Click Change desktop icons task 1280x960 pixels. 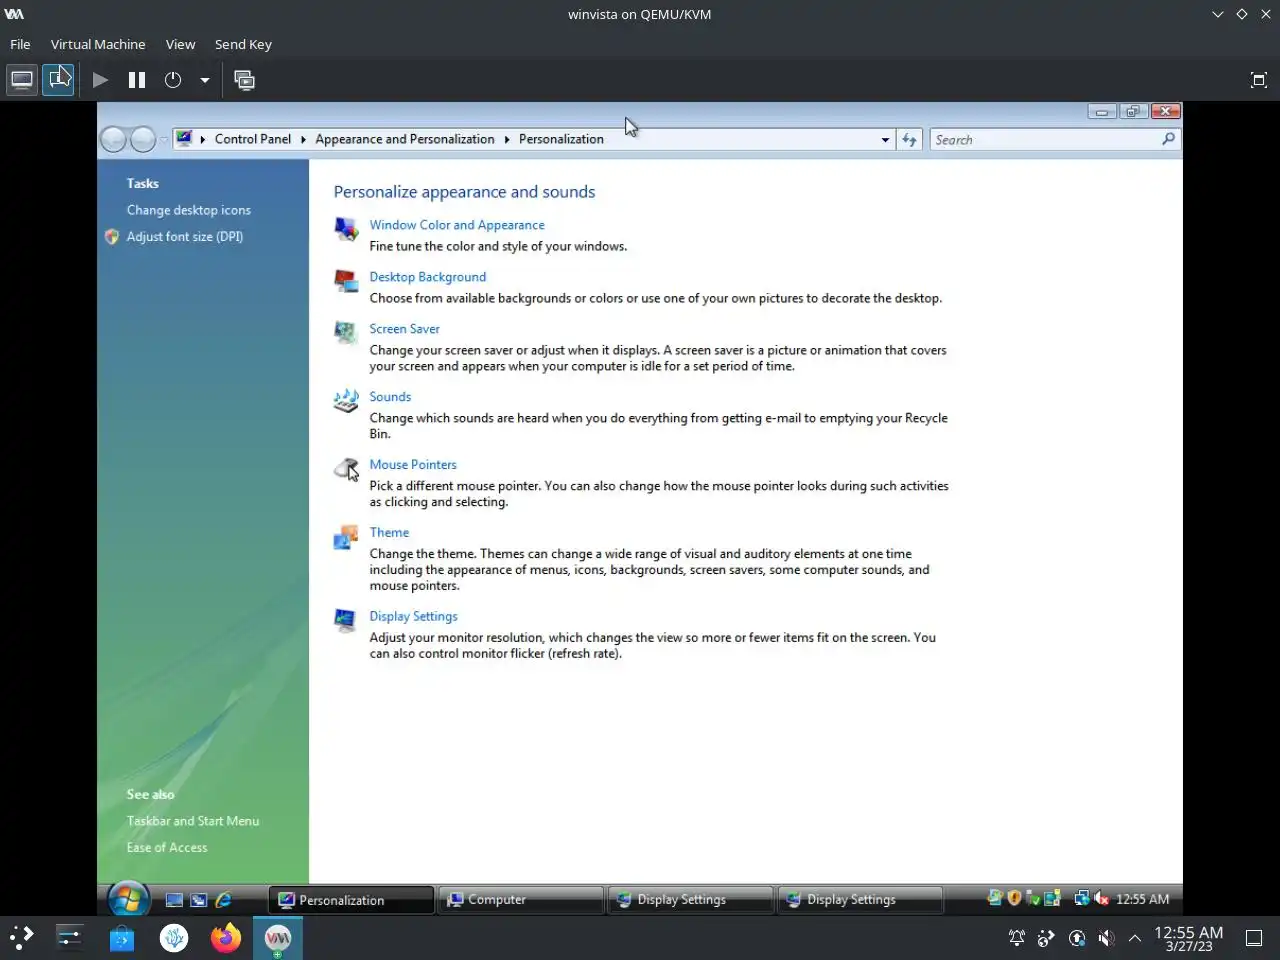[x=189, y=210]
